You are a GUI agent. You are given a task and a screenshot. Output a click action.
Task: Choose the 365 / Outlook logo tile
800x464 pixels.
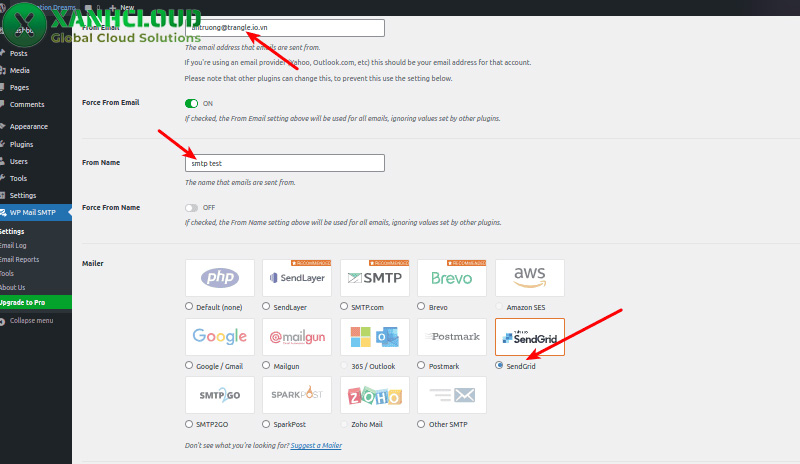point(374,337)
